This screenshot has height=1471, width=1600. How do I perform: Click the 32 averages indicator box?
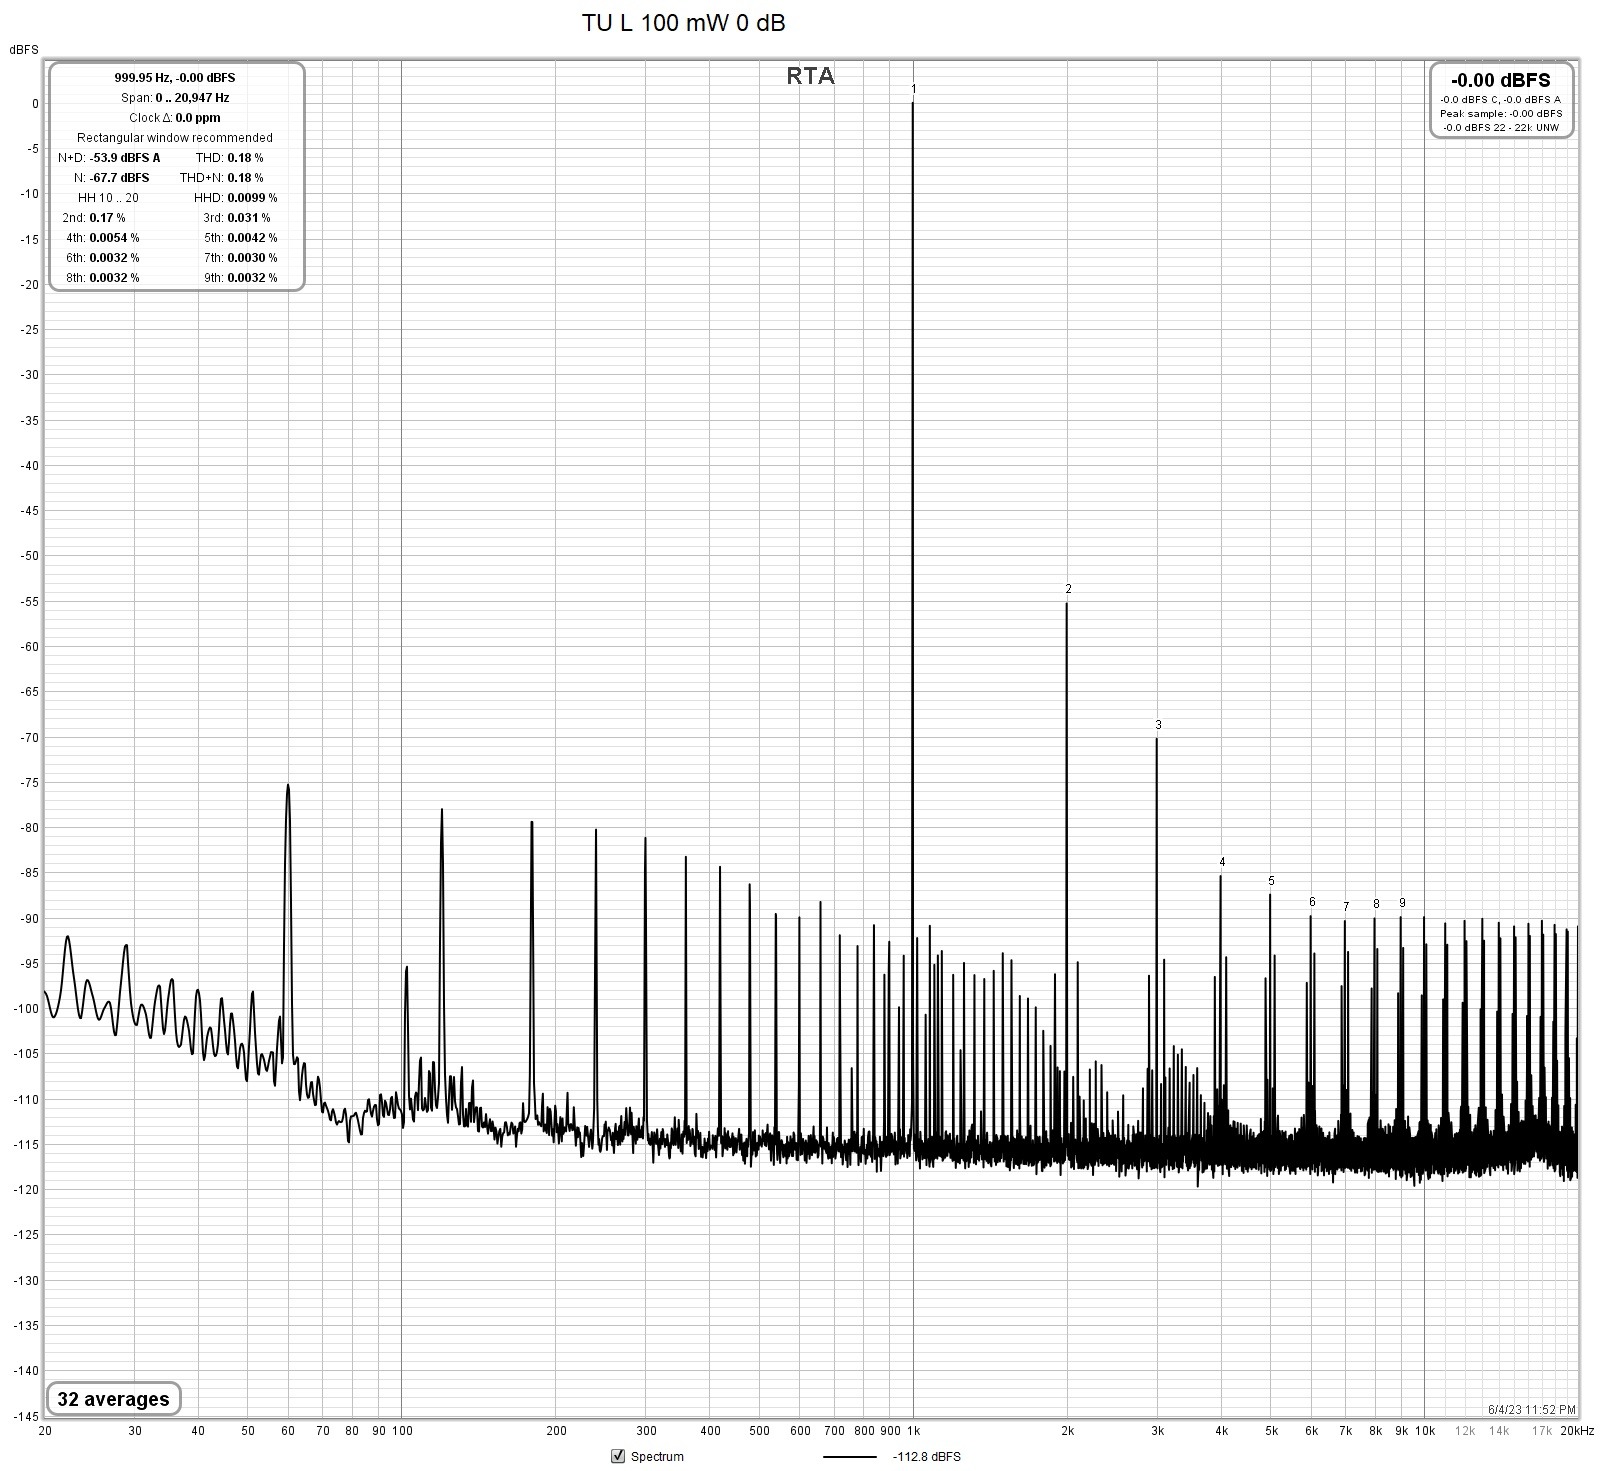pyautogui.click(x=113, y=1399)
